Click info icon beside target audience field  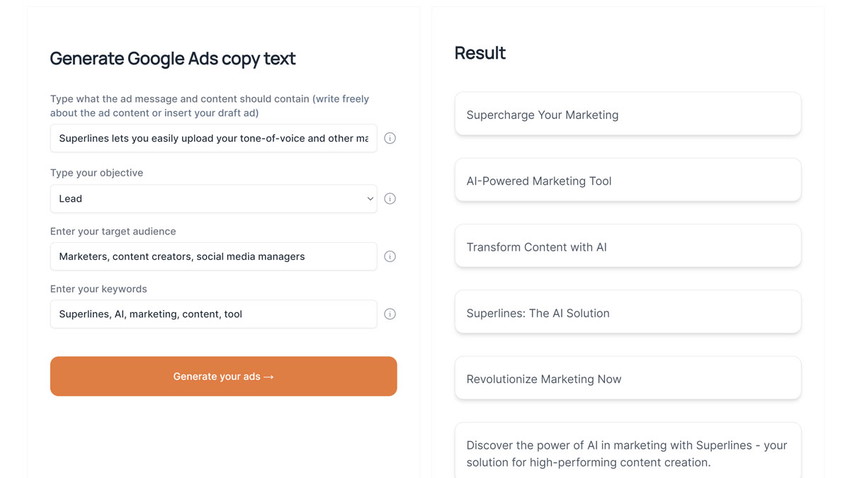(x=390, y=256)
